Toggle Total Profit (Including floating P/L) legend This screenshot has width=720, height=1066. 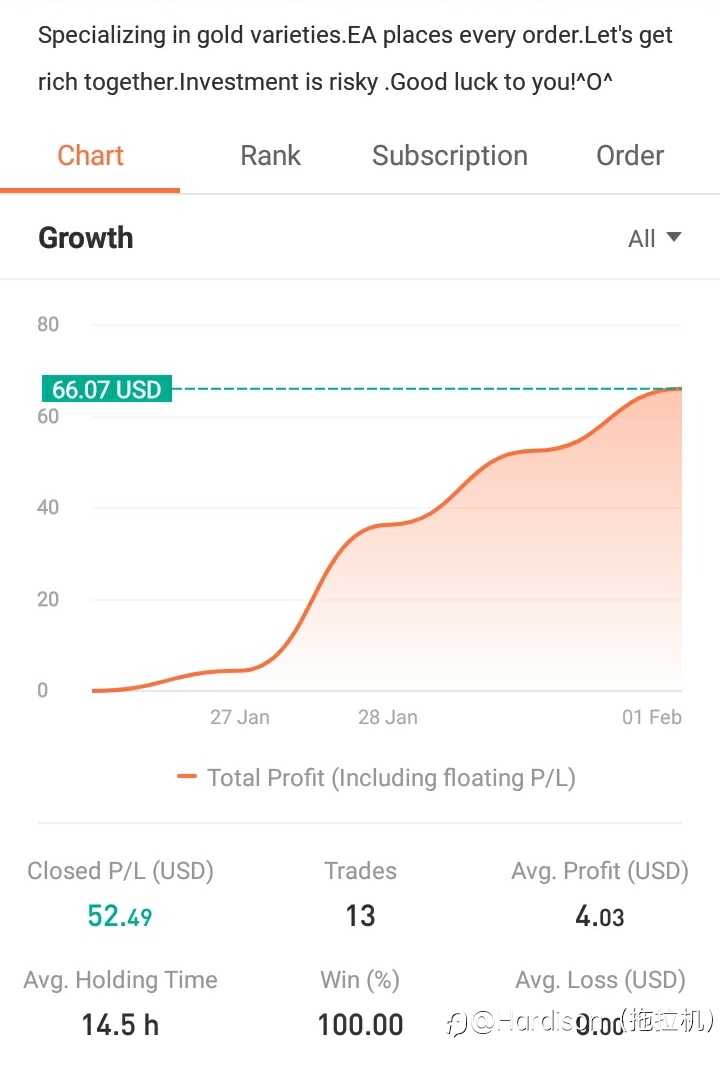coord(377,777)
